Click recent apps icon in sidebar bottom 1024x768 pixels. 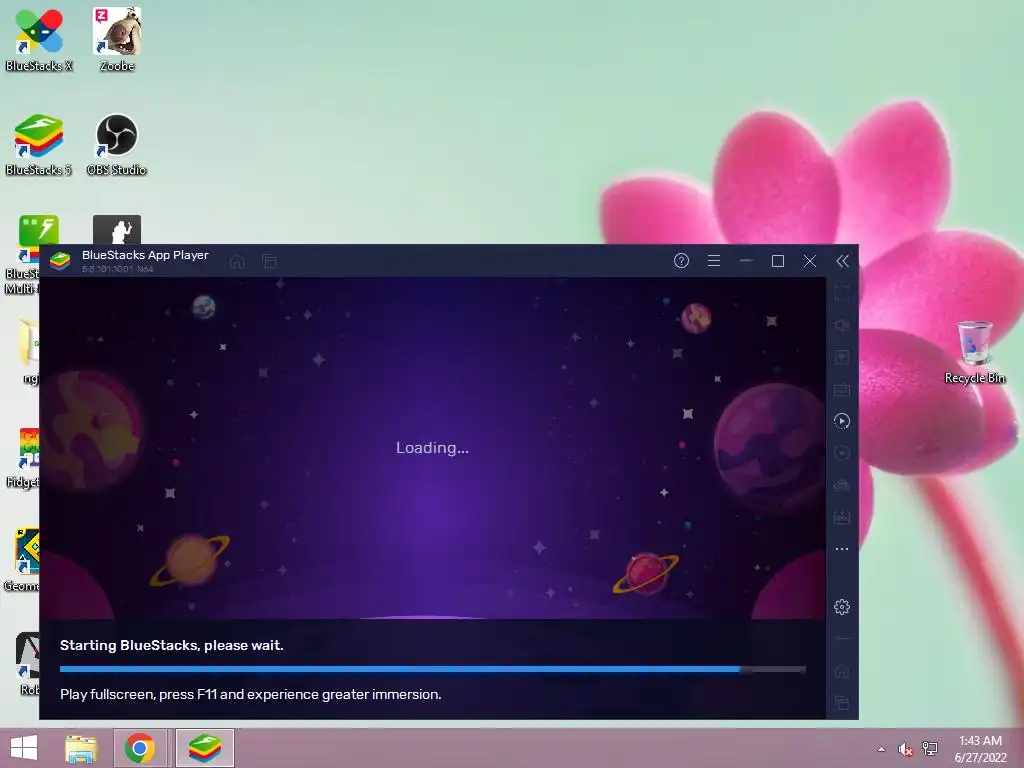[x=842, y=703]
